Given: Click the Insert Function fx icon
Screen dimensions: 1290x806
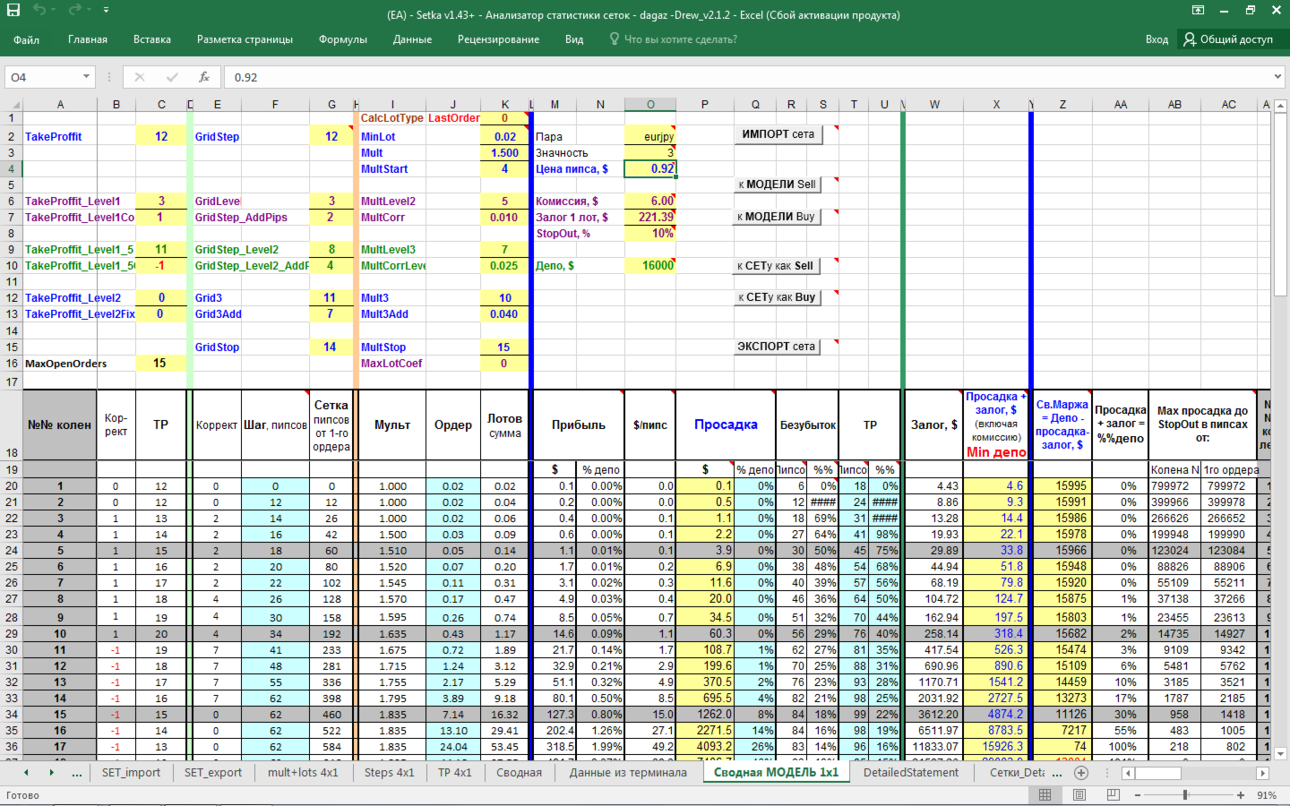Looking at the screenshot, I should (x=204, y=77).
